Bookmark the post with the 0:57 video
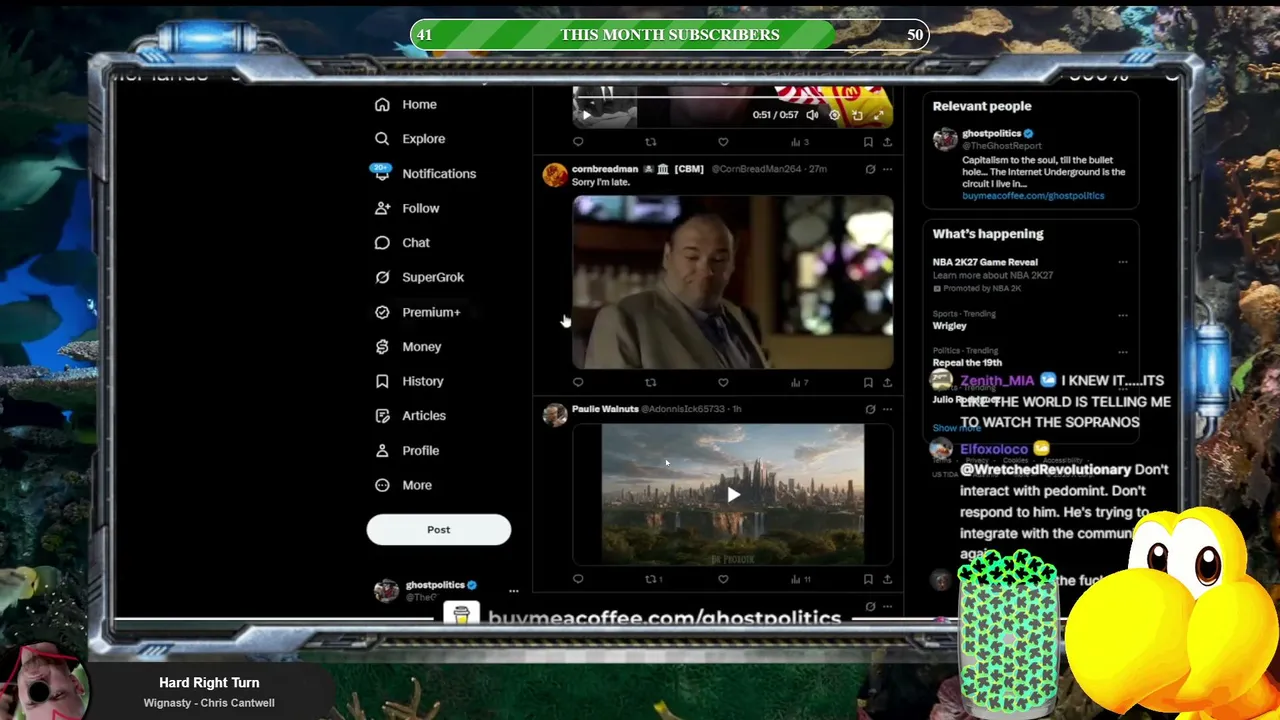Screen dimensions: 1280x720 tap(868, 142)
